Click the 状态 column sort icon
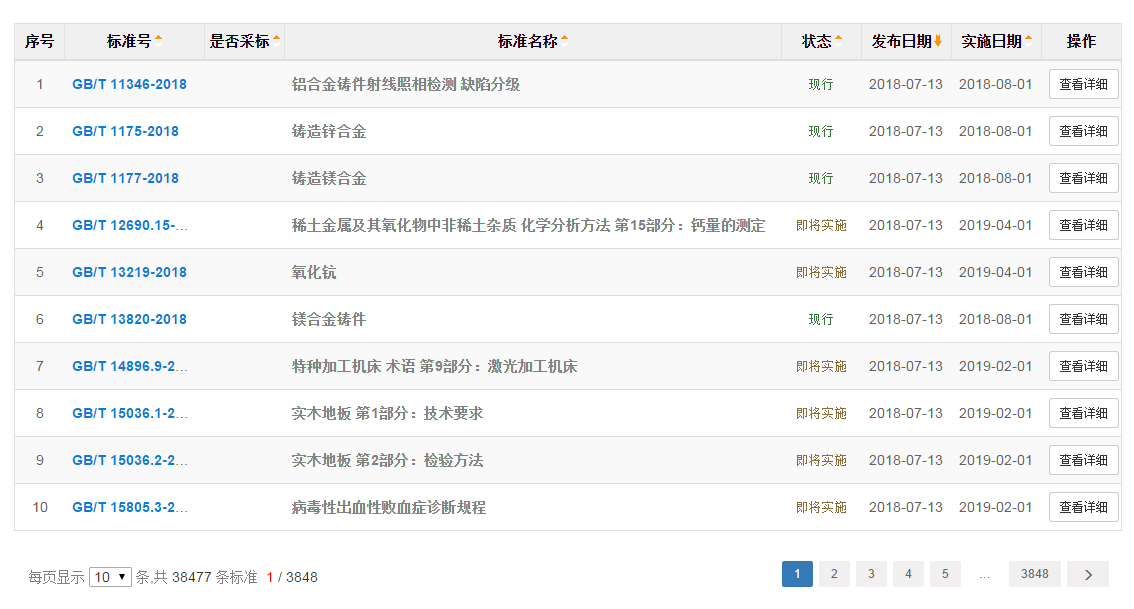 click(x=838, y=41)
